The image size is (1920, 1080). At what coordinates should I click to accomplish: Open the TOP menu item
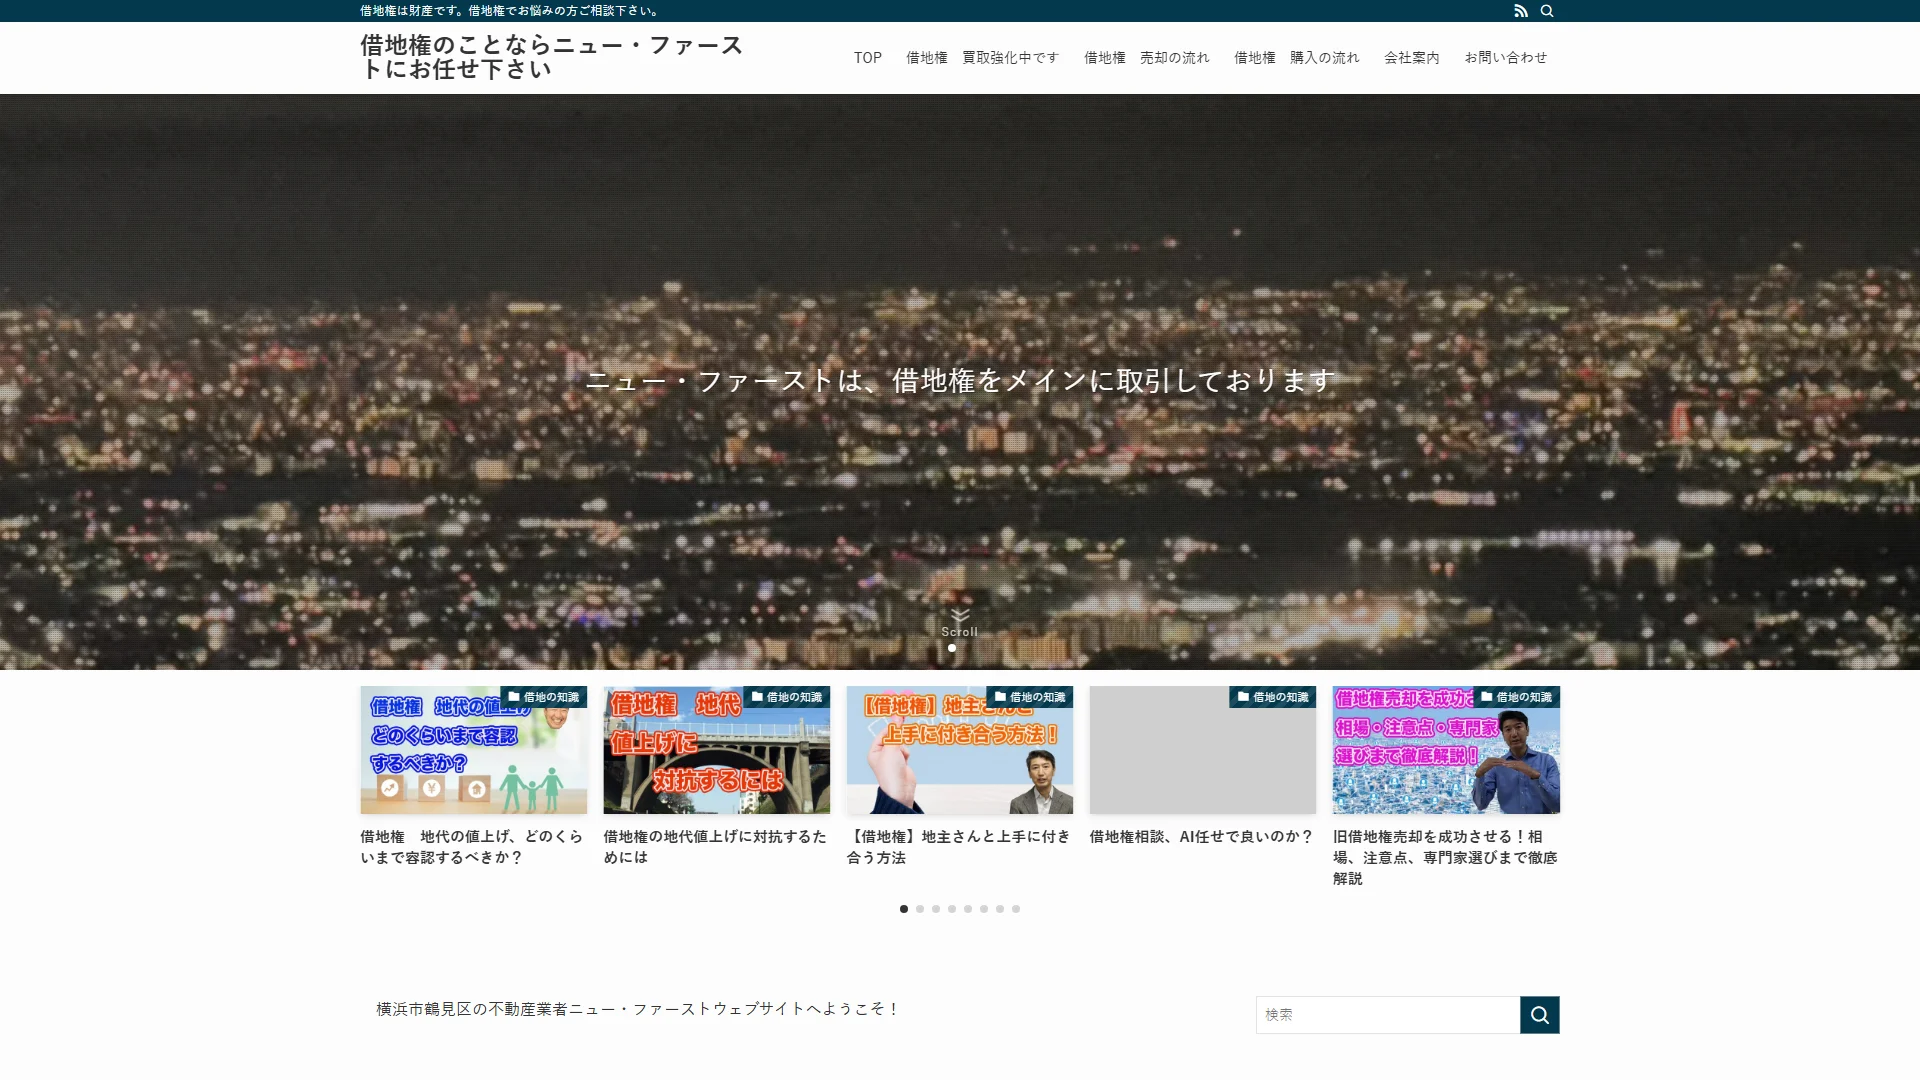(868, 58)
